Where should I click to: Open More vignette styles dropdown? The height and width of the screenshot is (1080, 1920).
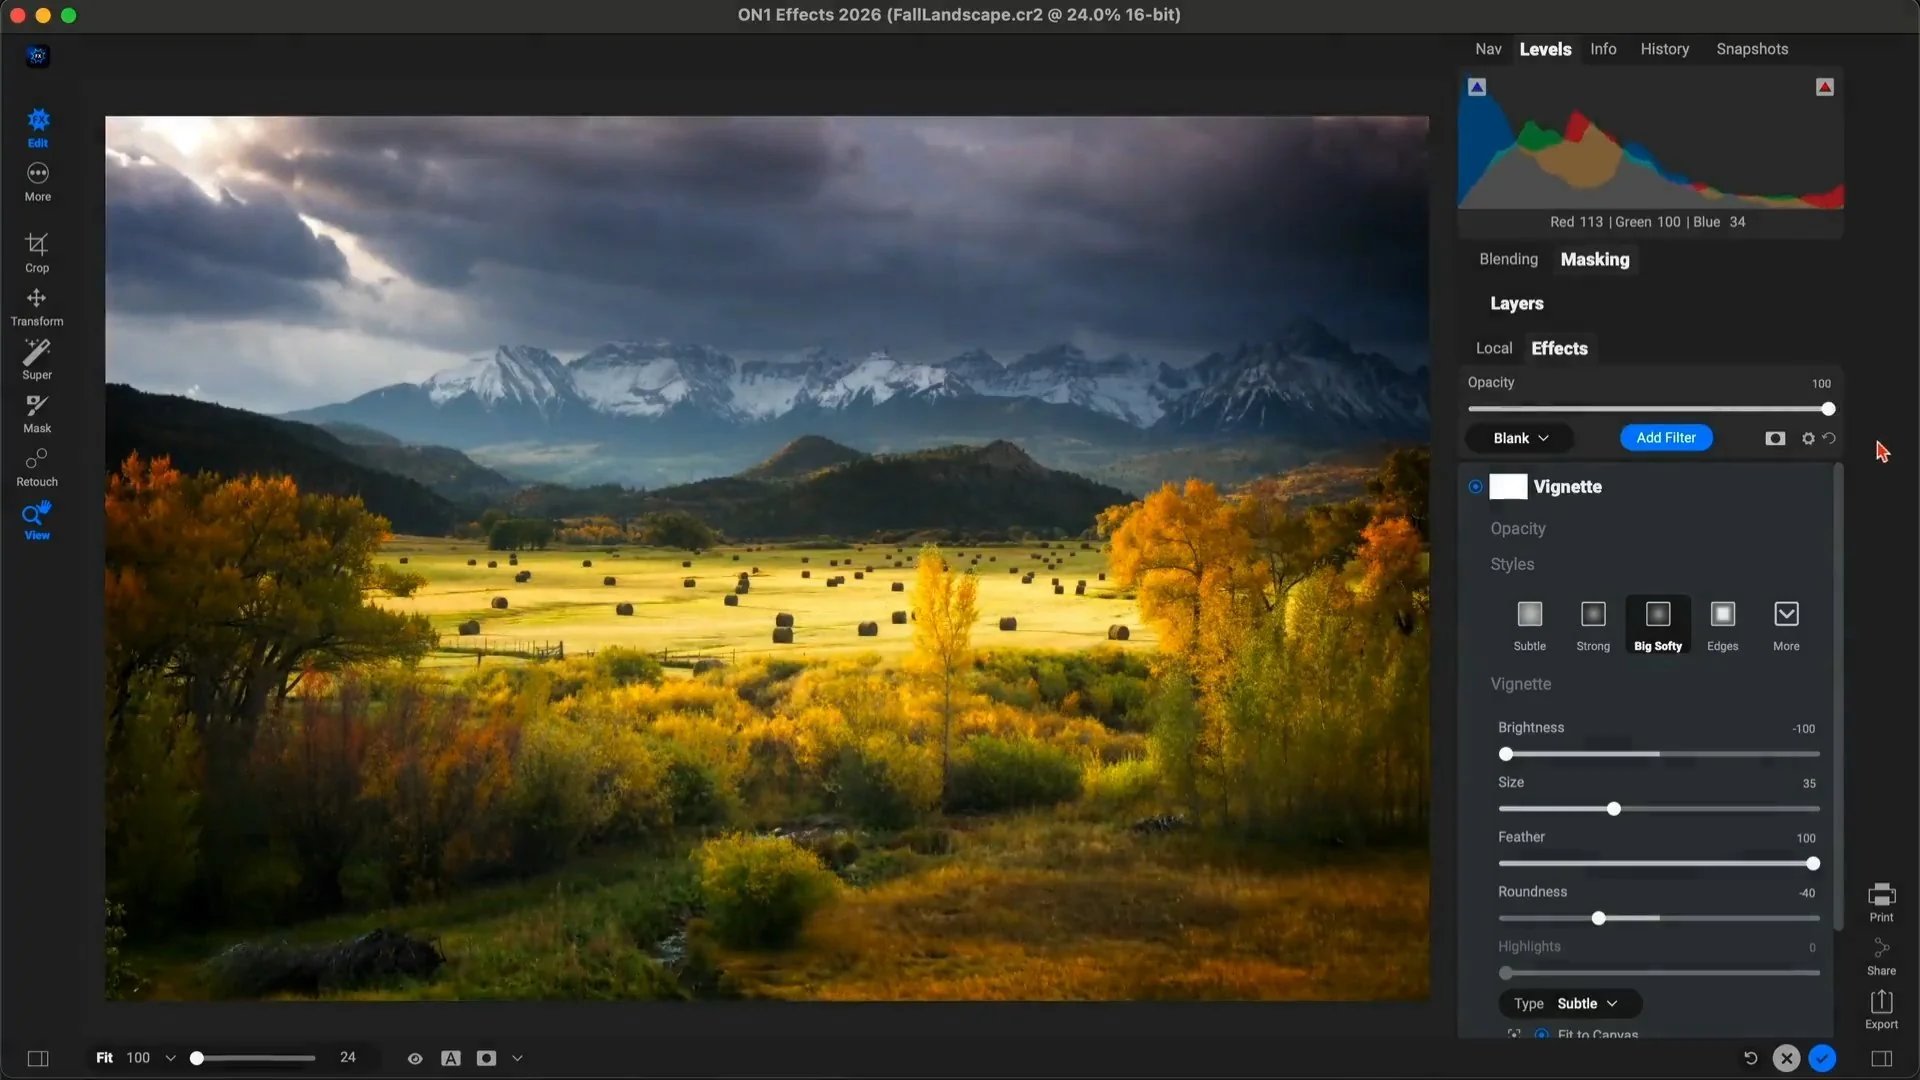click(x=1786, y=626)
